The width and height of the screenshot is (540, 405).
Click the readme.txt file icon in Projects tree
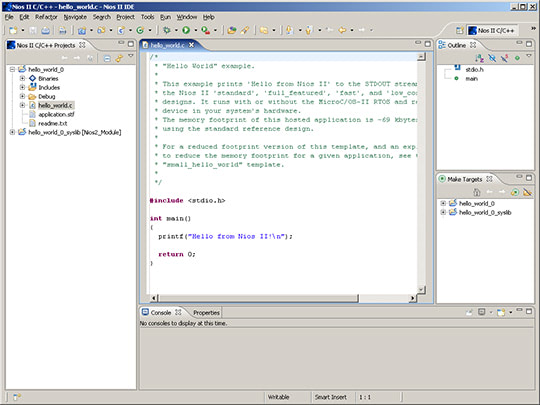tap(32, 123)
